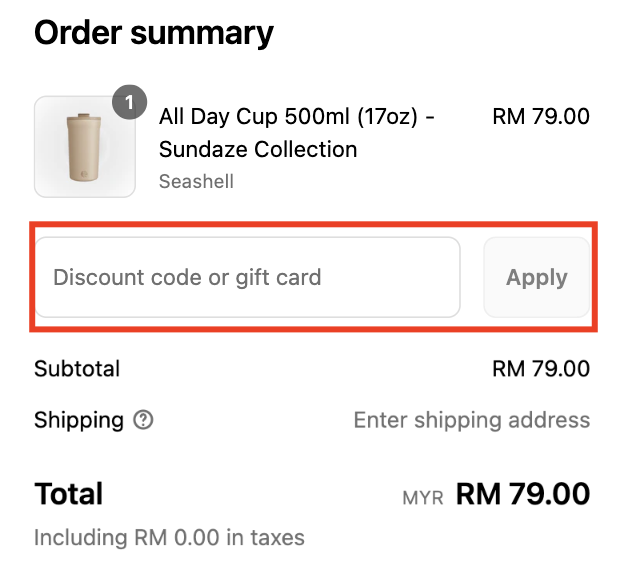Click the product price RM 79.00
The image size is (622, 578).
coord(541,117)
